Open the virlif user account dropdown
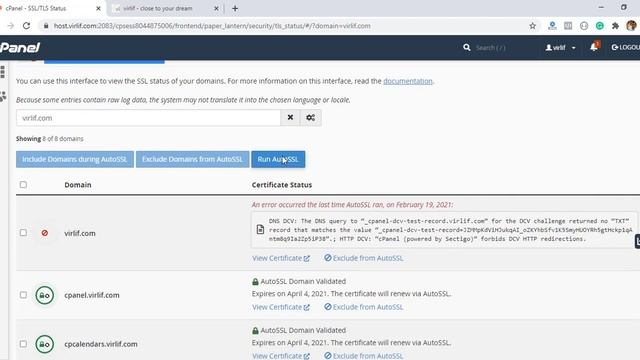640x360 pixels. click(560, 48)
